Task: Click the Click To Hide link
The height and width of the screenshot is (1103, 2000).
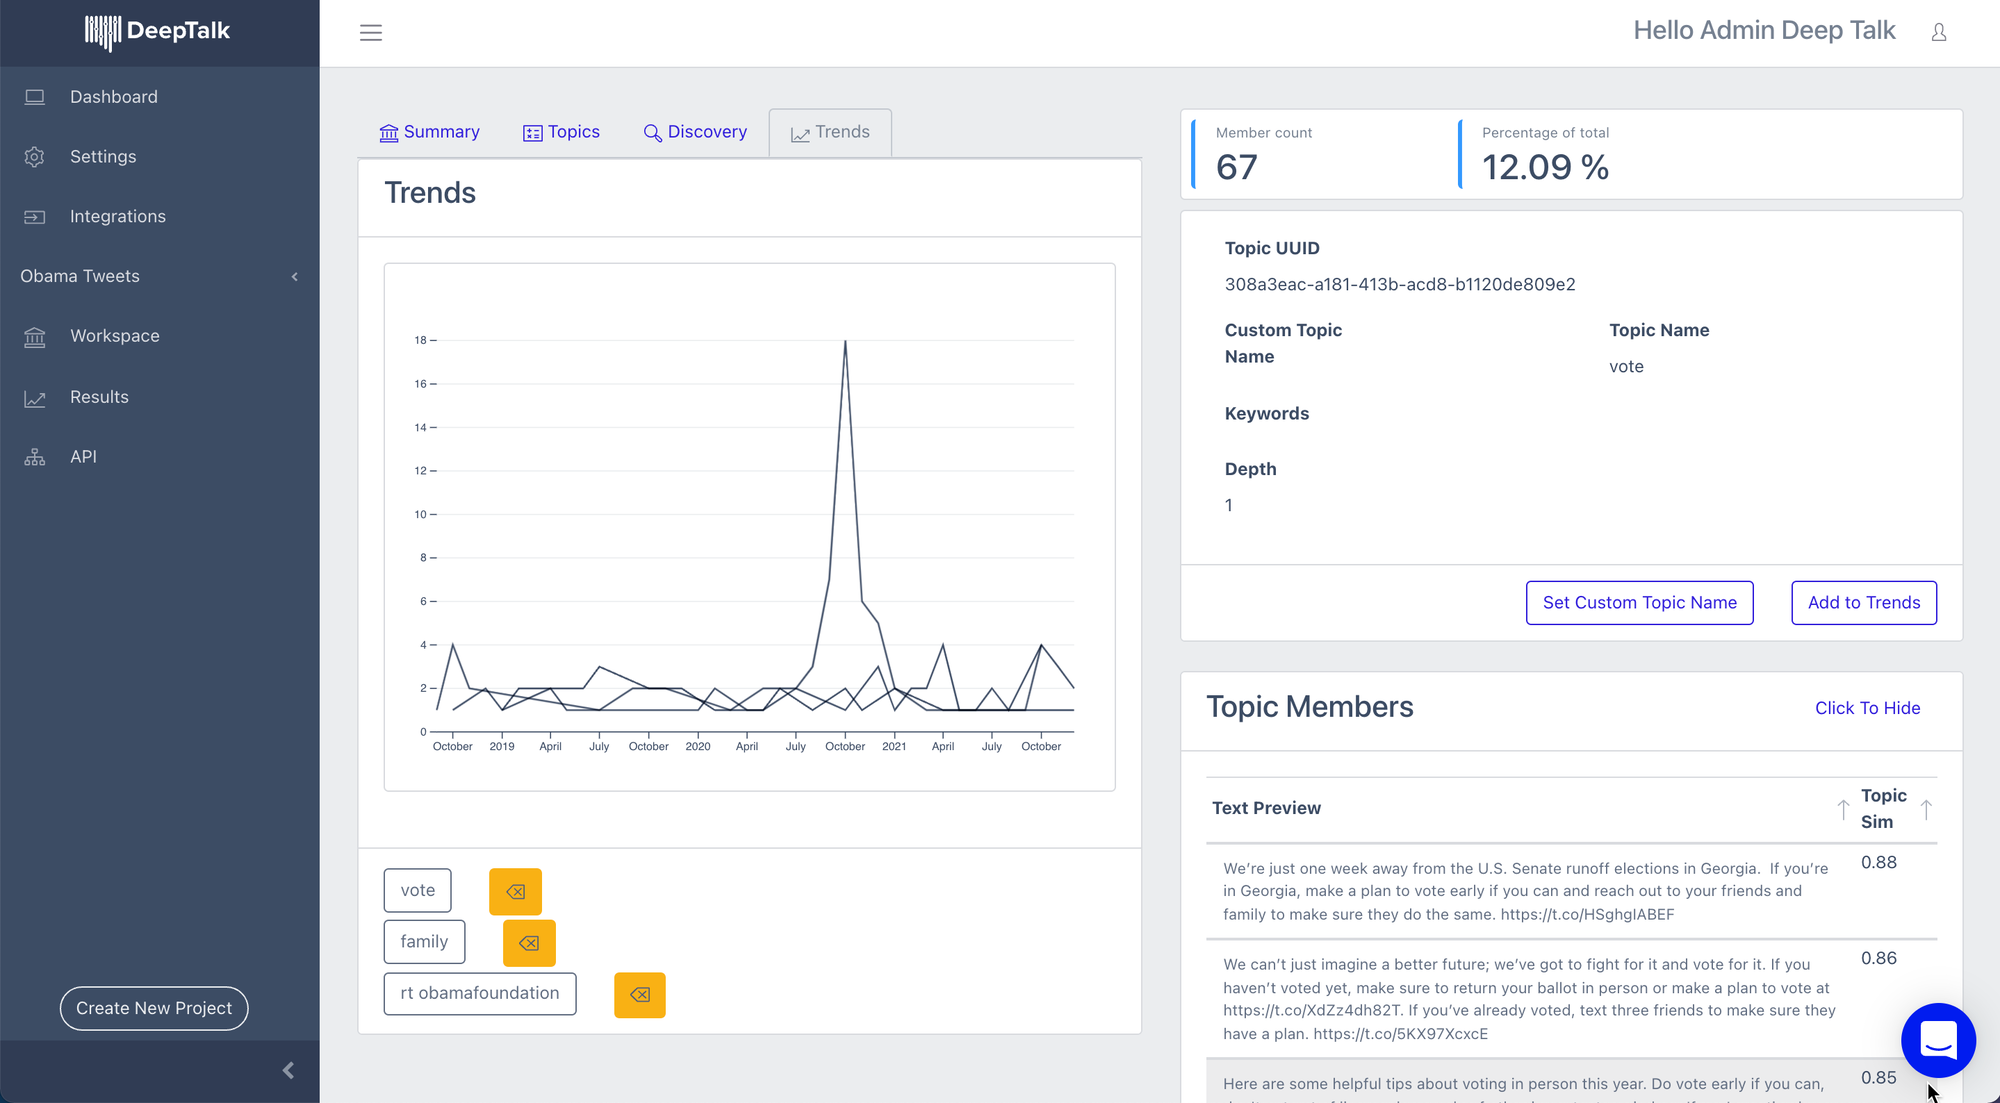Action: click(x=1867, y=708)
